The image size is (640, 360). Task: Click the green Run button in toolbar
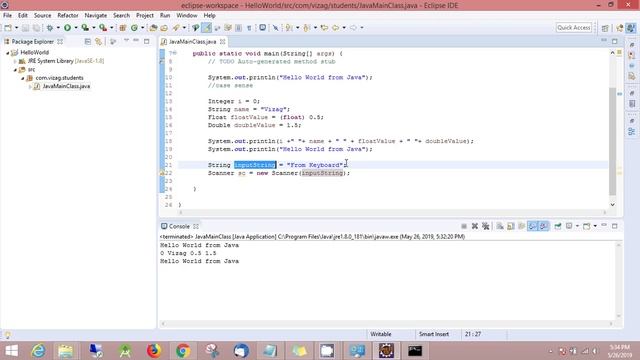tap(67, 28)
